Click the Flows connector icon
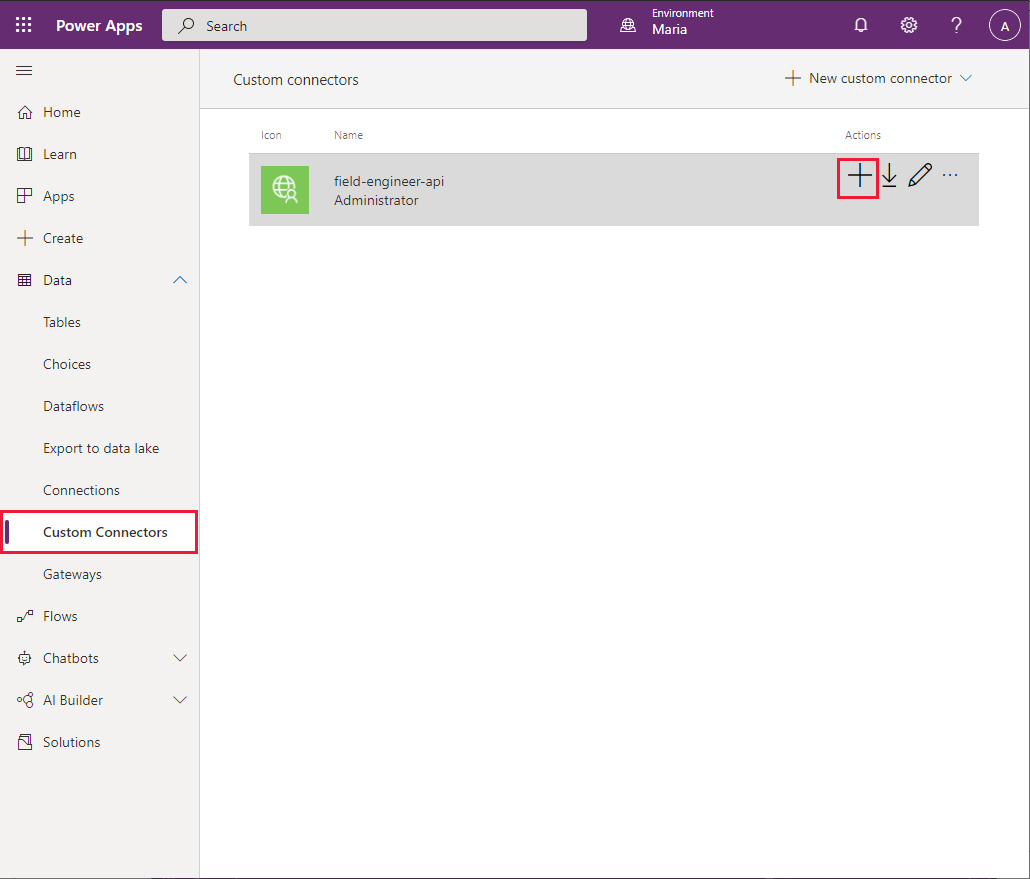The height and width of the screenshot is (879, 1030). click(25, 616)
